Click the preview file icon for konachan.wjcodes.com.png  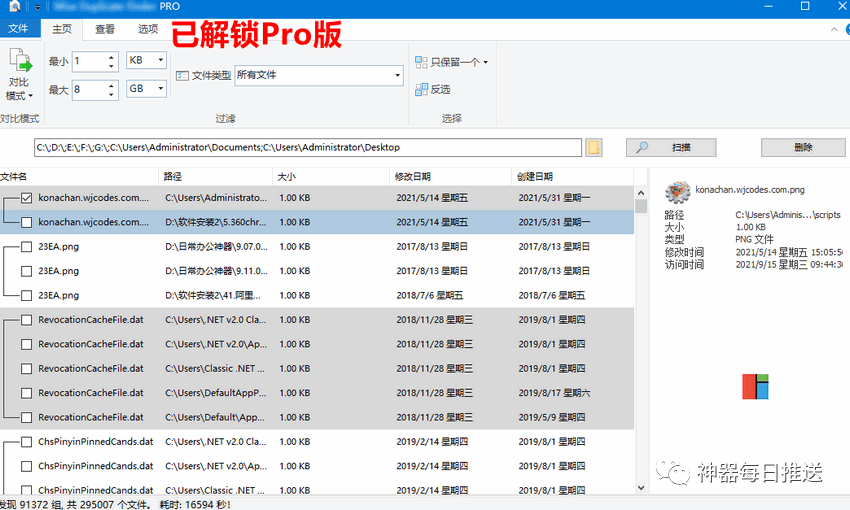pos(678,191)
